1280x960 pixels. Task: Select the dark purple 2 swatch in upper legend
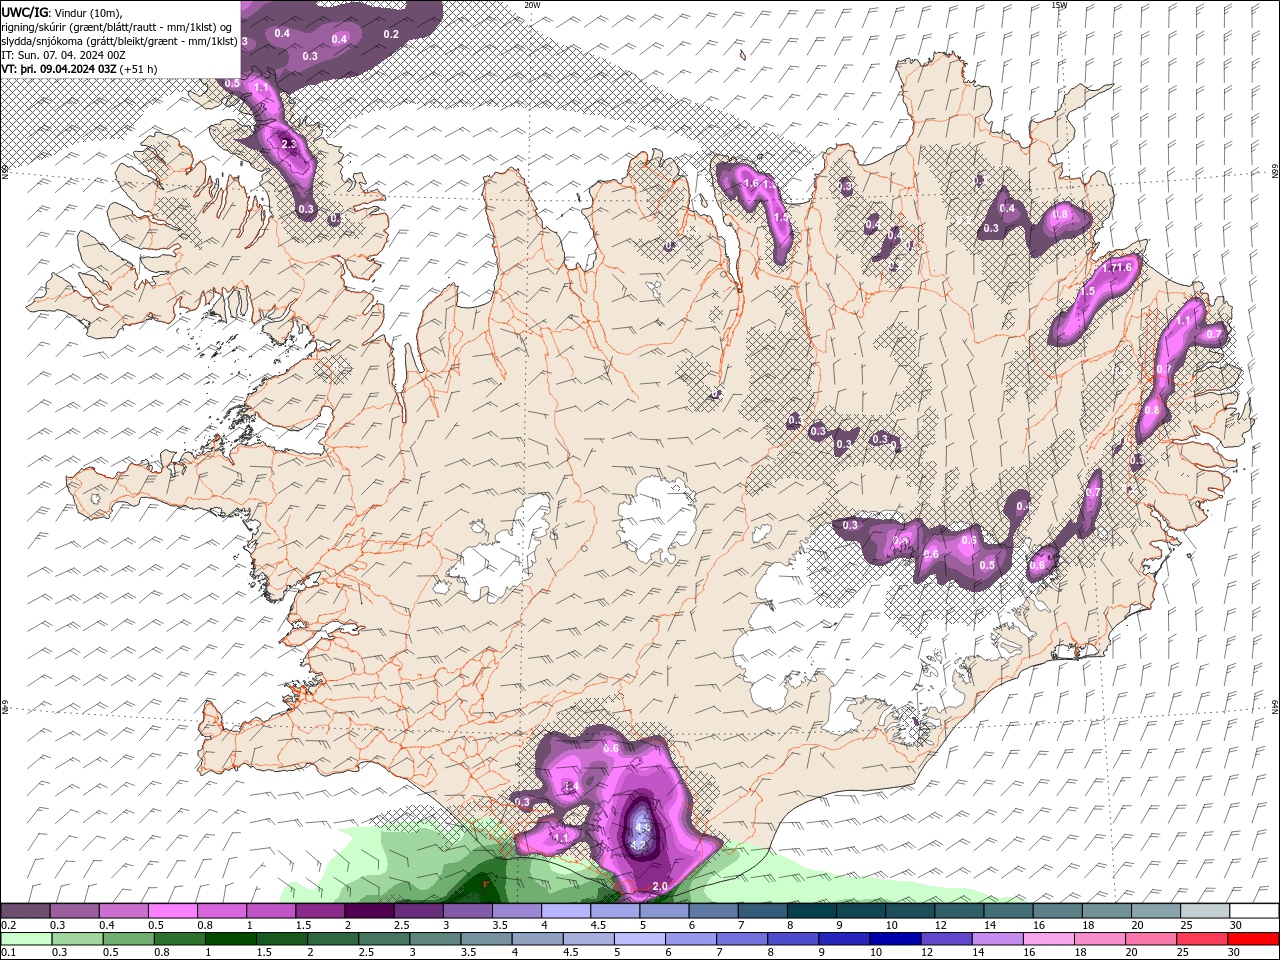pos(369,911)
